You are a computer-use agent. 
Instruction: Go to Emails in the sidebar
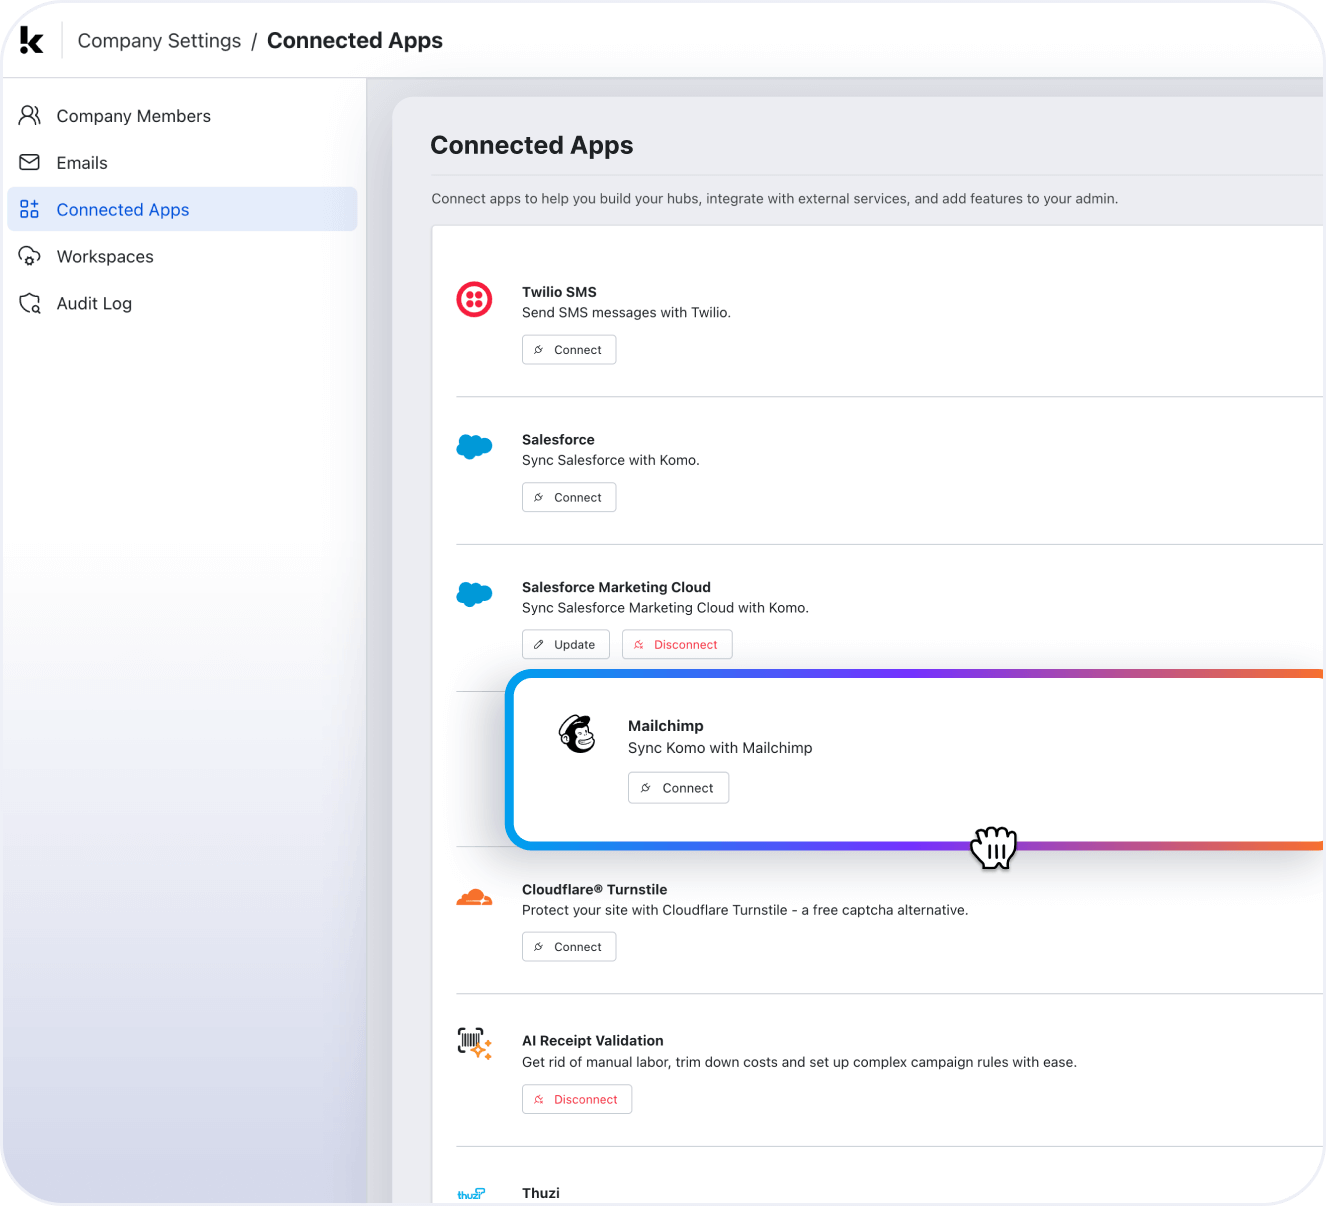(x=182, y=163)
